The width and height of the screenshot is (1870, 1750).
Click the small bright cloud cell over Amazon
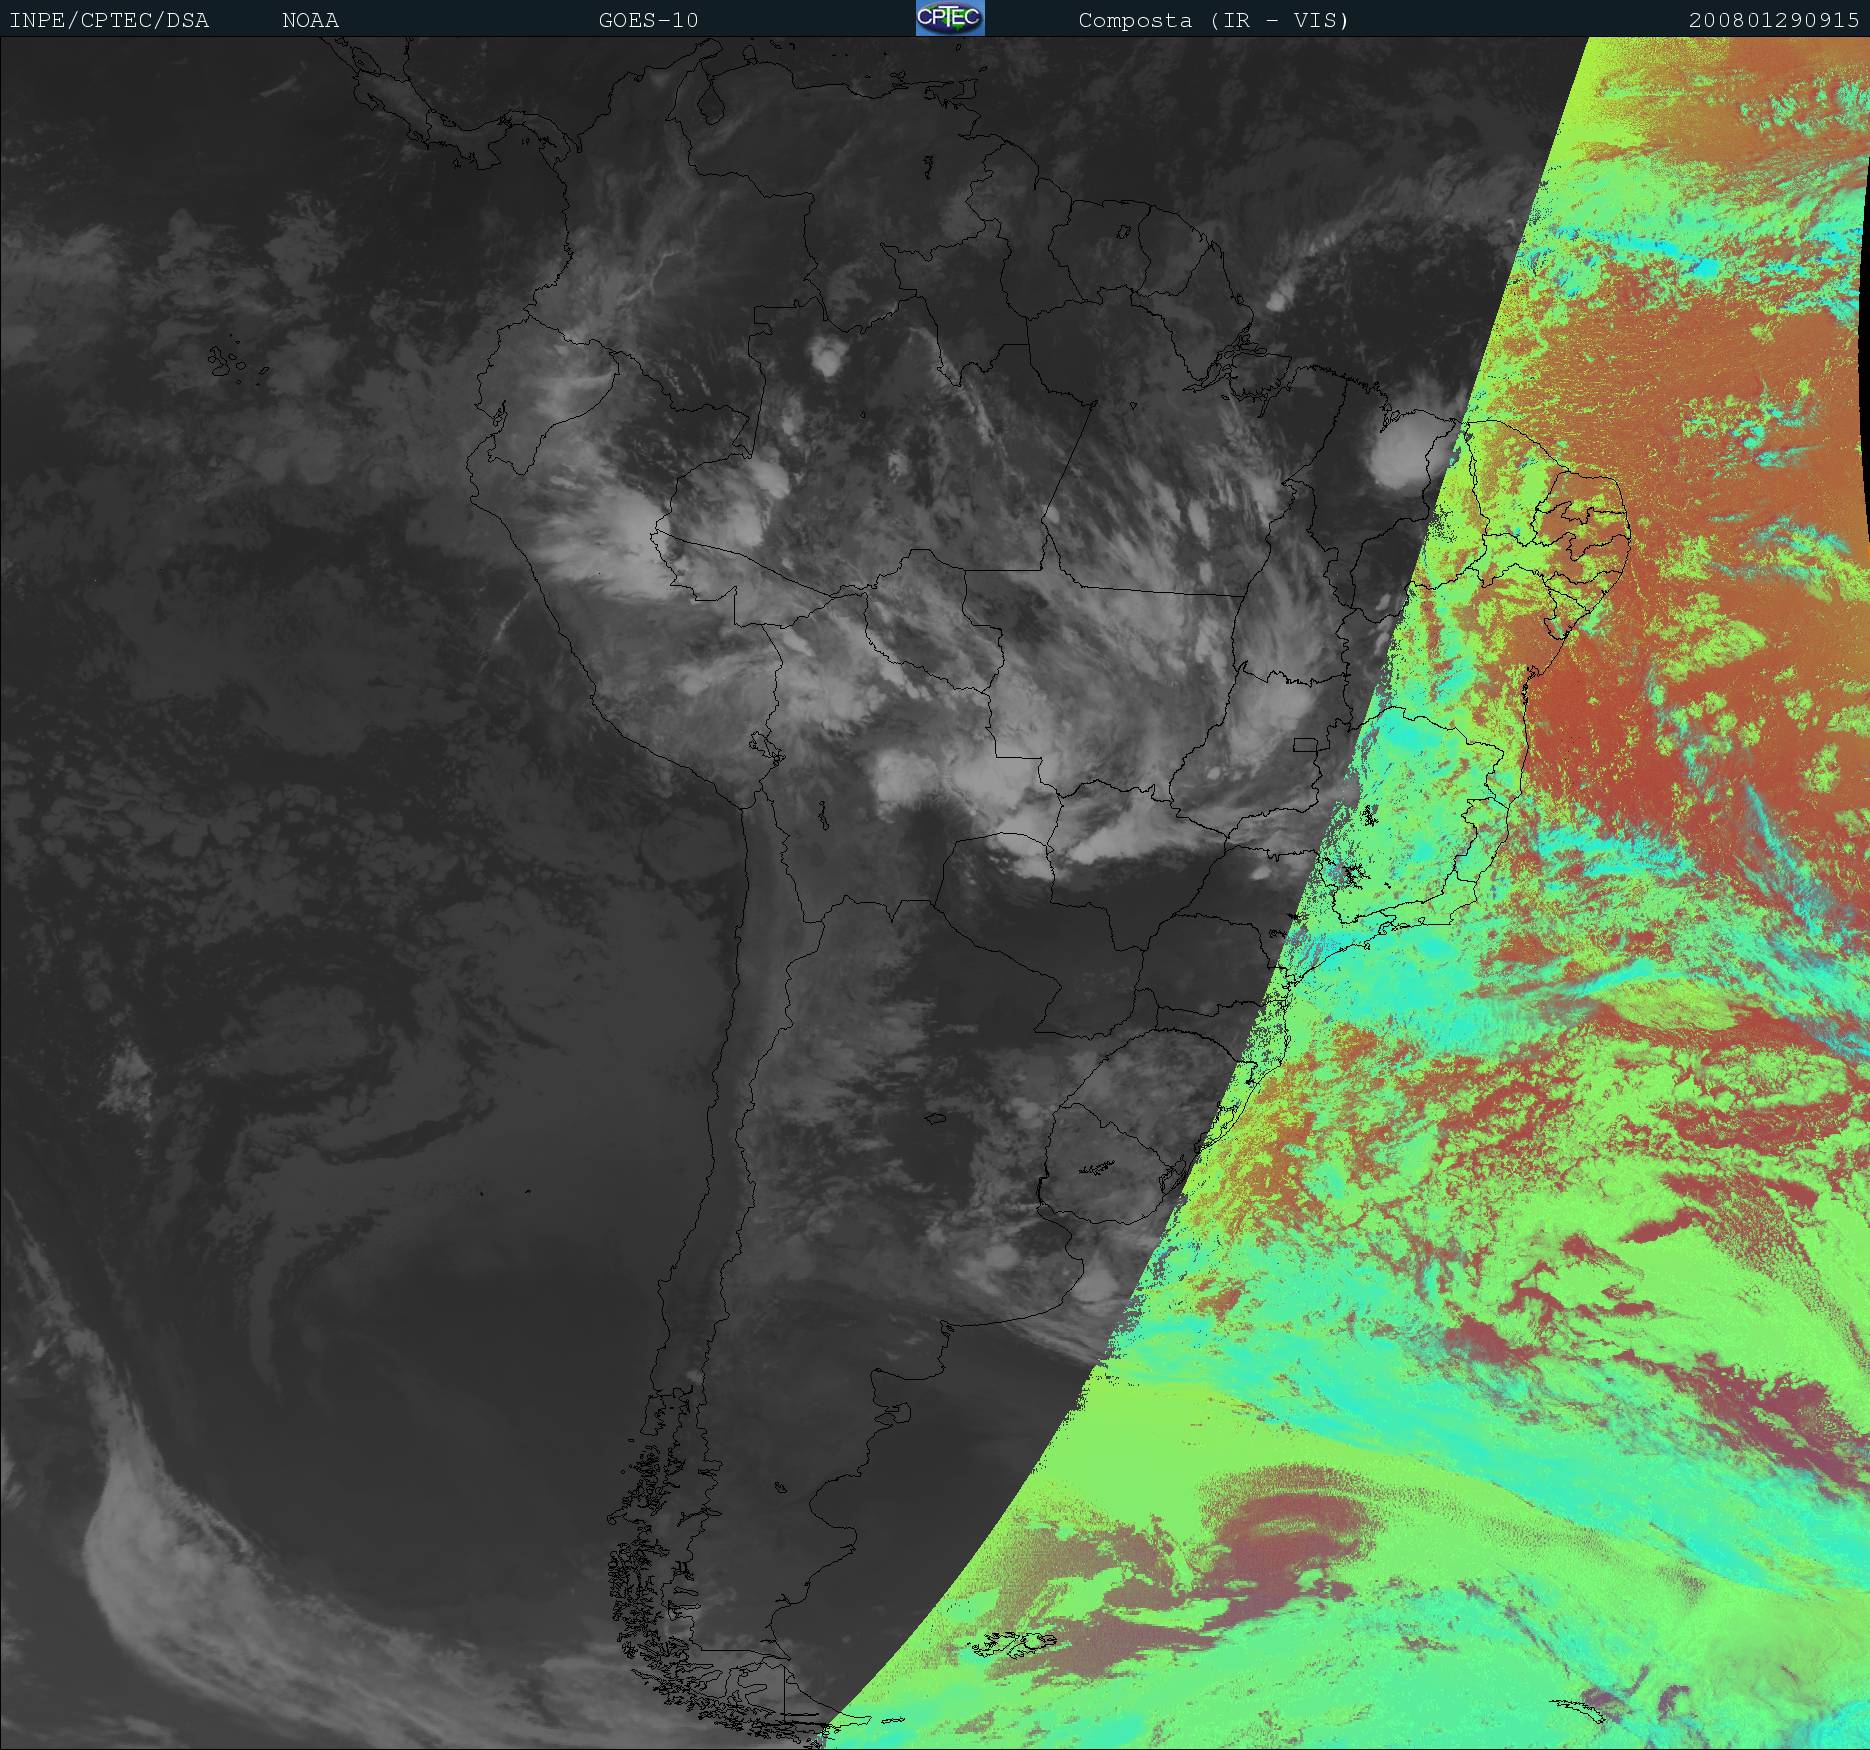pos(826,355)
